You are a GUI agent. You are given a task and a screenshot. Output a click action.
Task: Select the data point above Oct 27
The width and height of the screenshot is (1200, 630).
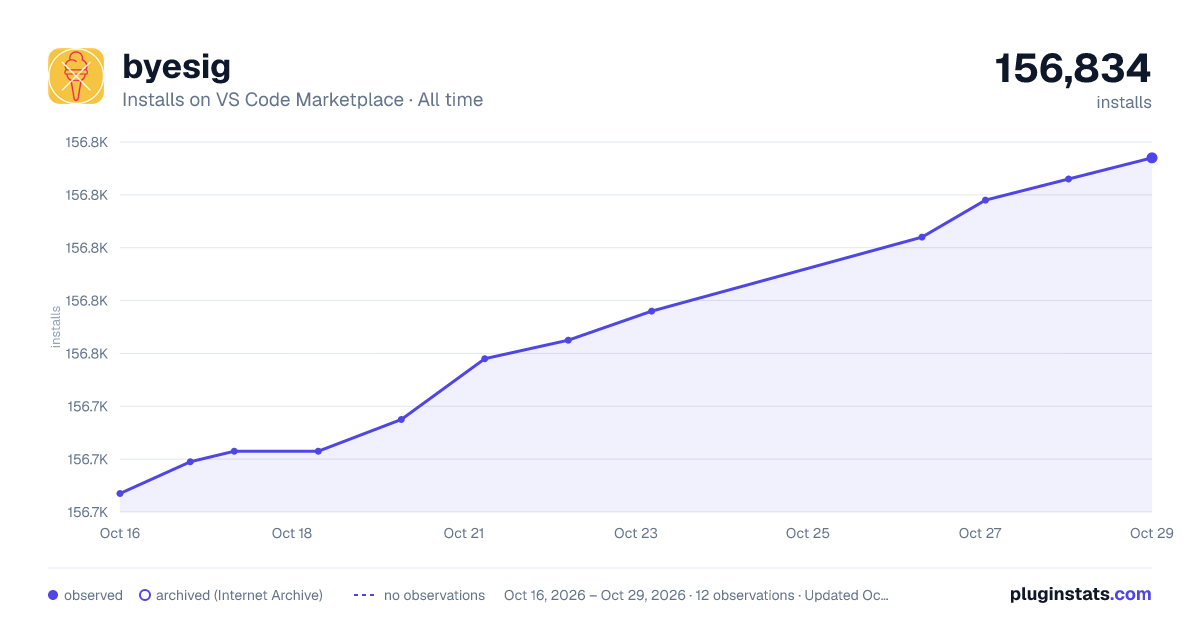985,200
